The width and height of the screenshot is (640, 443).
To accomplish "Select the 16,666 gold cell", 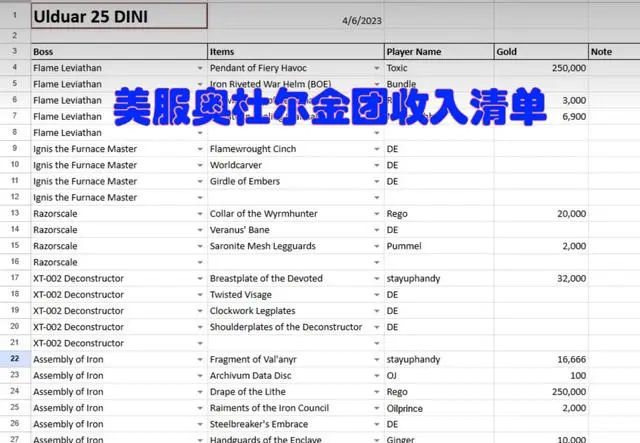I will pyautogui.click(x=541, y=360).
